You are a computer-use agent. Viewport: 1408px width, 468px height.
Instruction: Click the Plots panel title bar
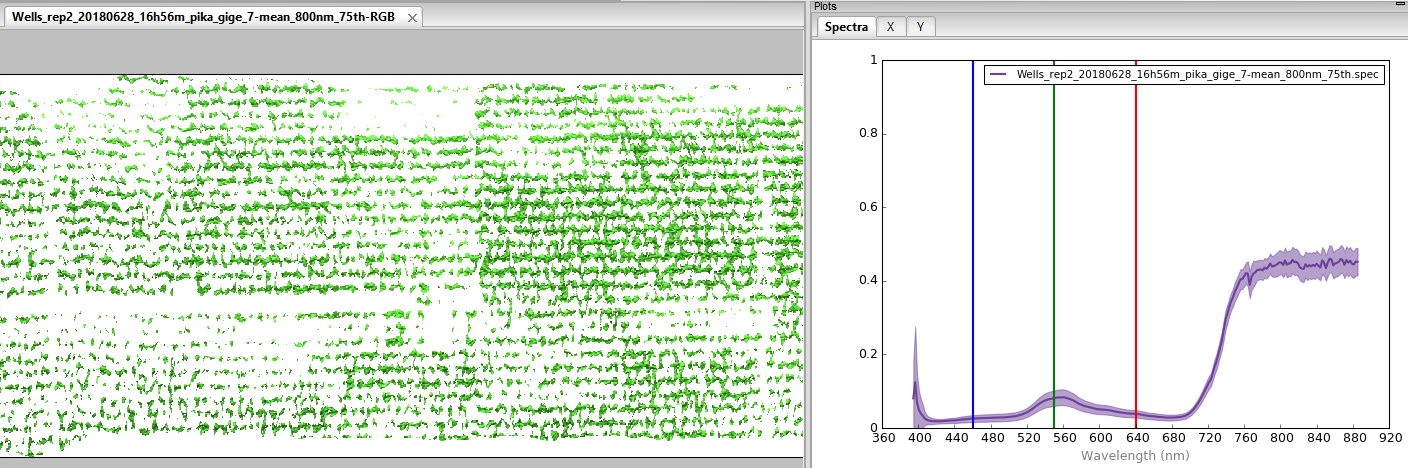coord(1100,6)
